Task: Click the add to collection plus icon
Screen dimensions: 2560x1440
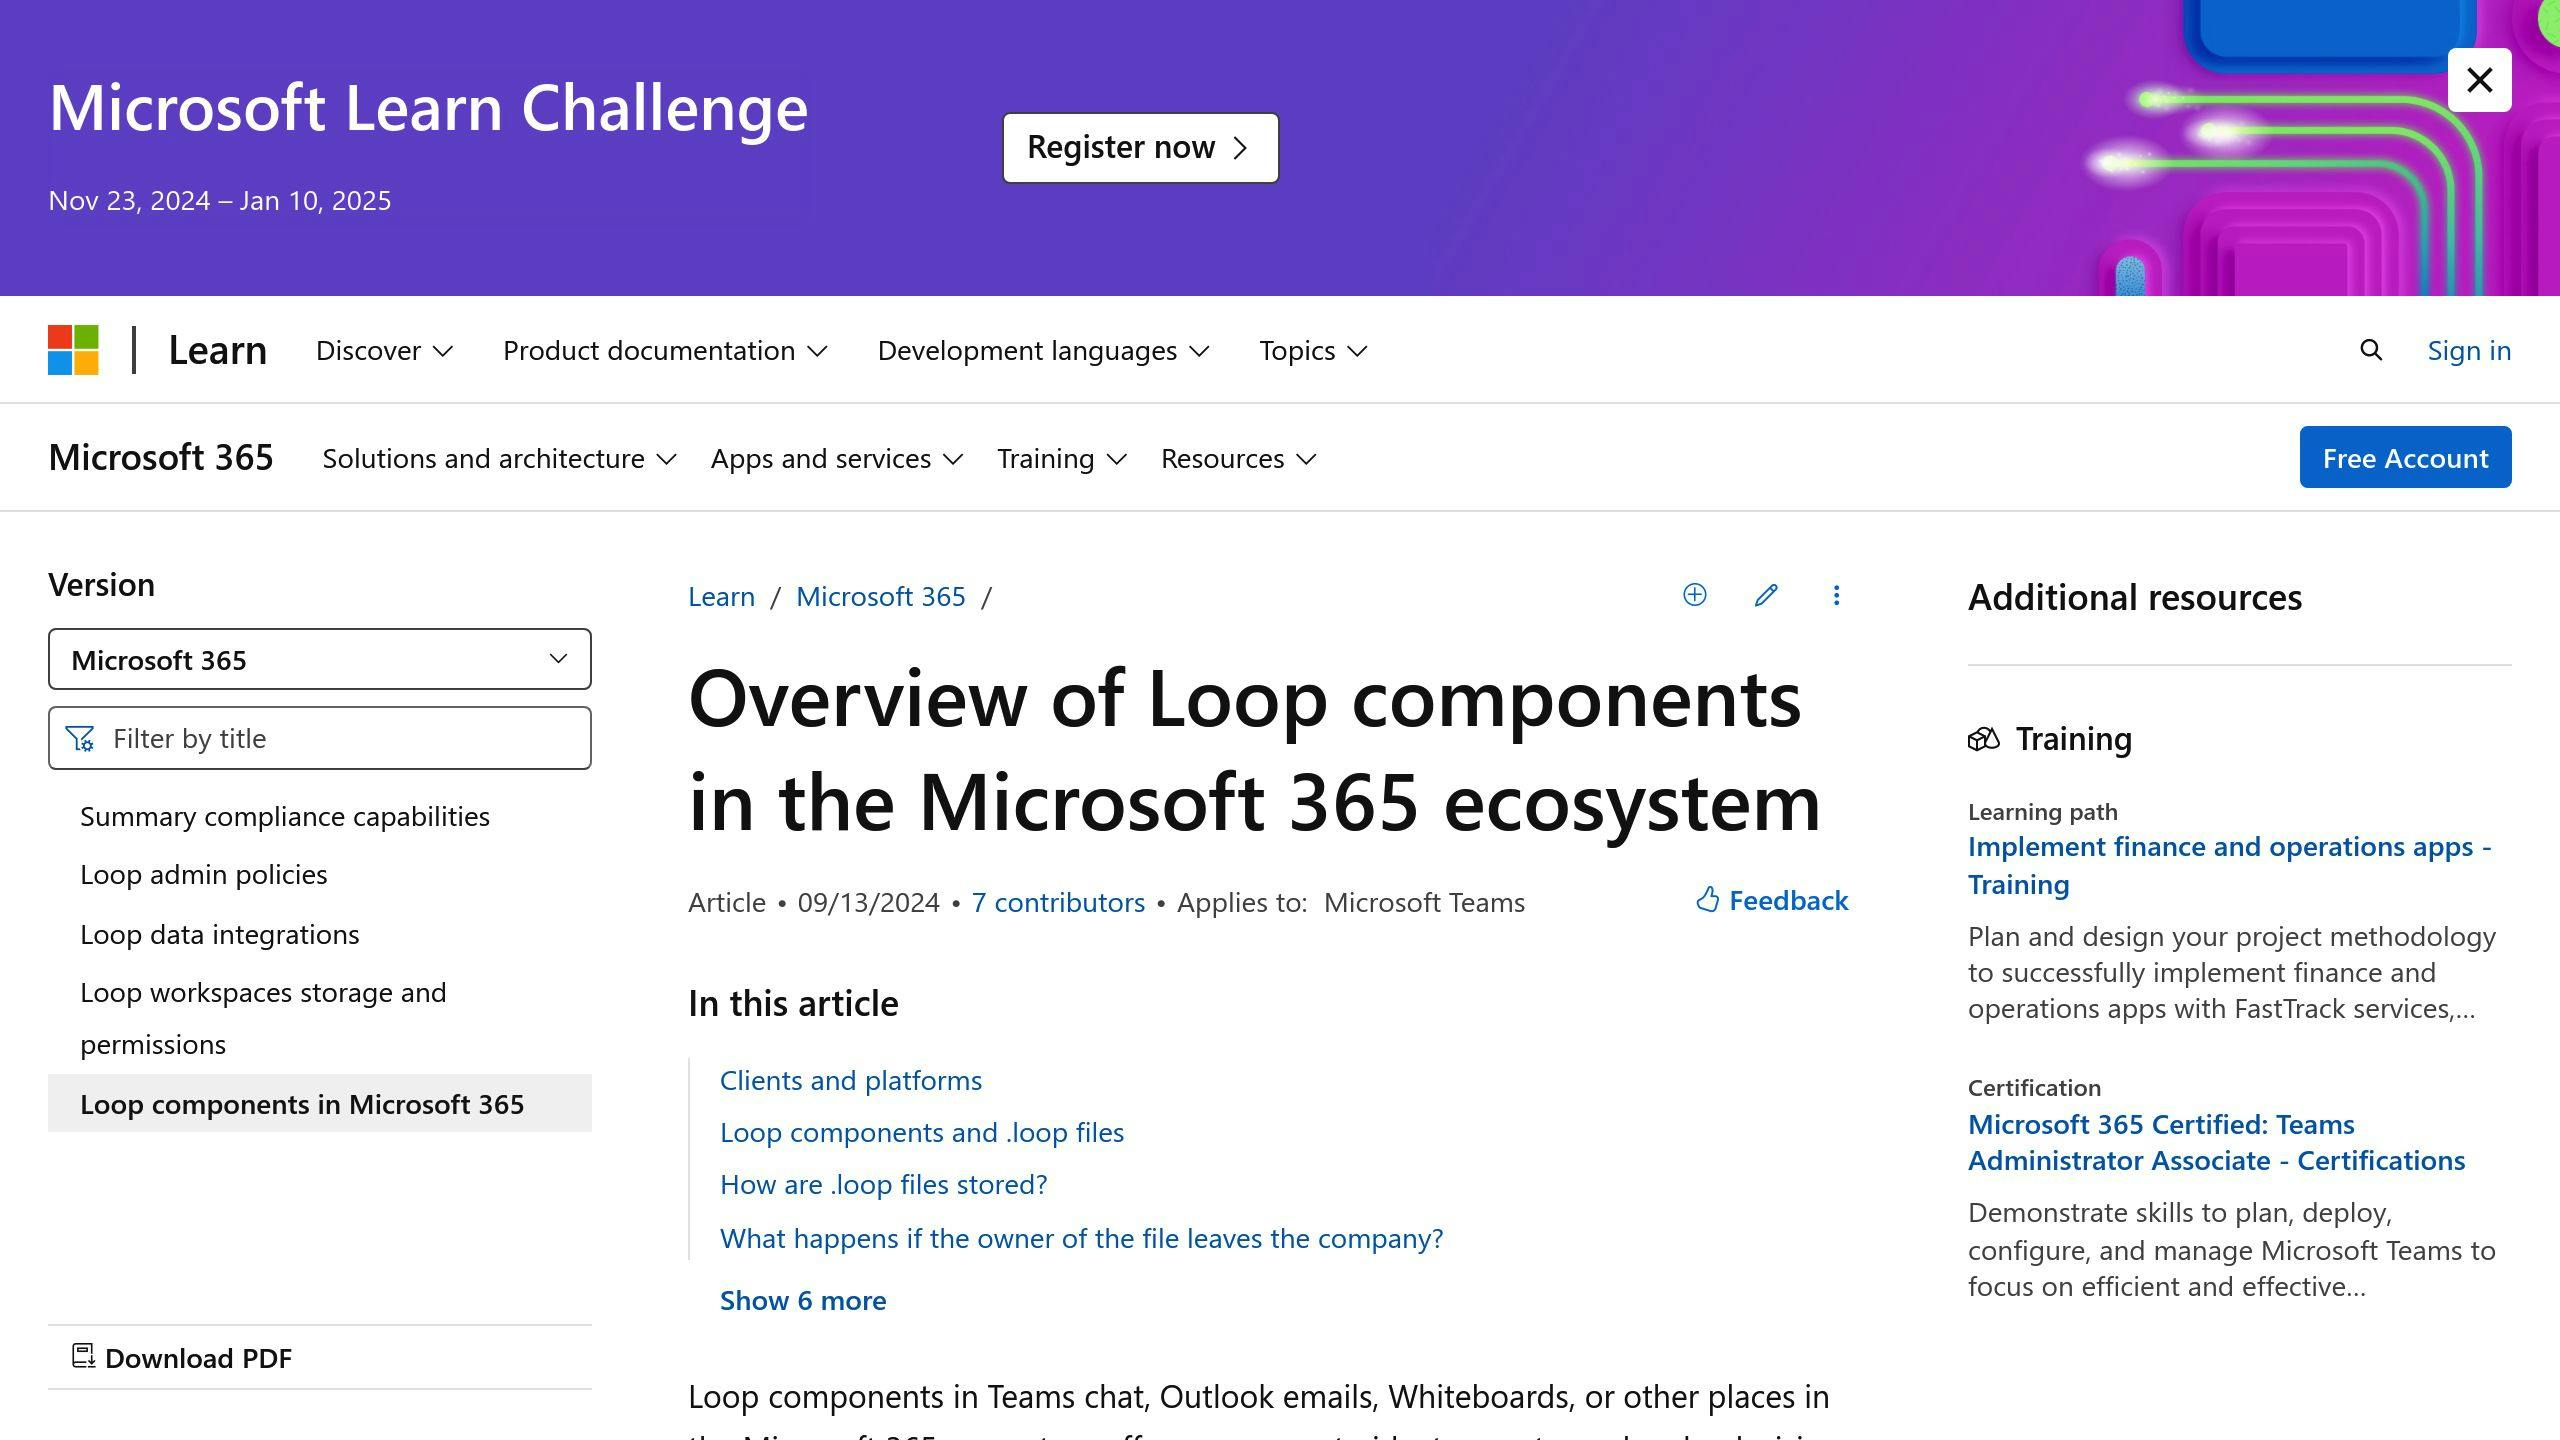Action: point(1694,595)
